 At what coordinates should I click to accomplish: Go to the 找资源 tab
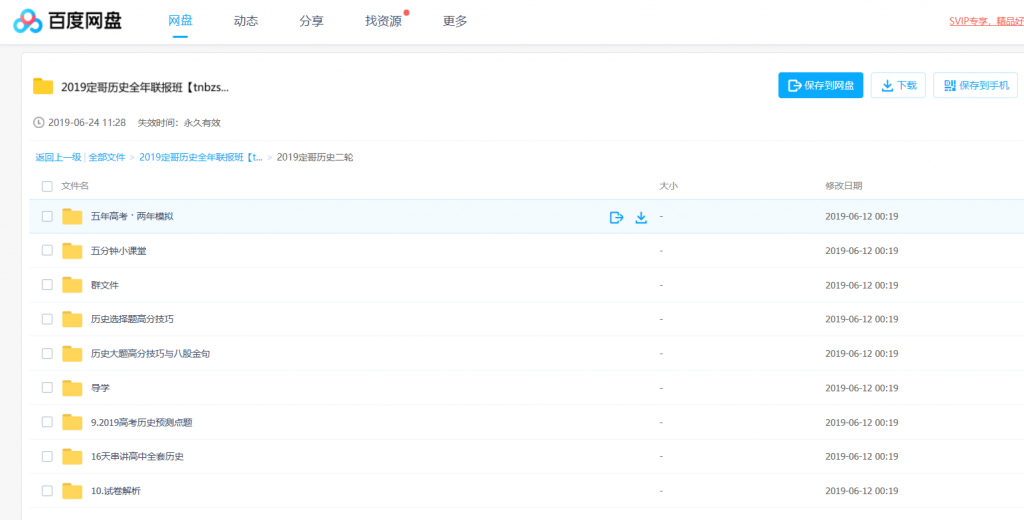[x=383, y=21]
